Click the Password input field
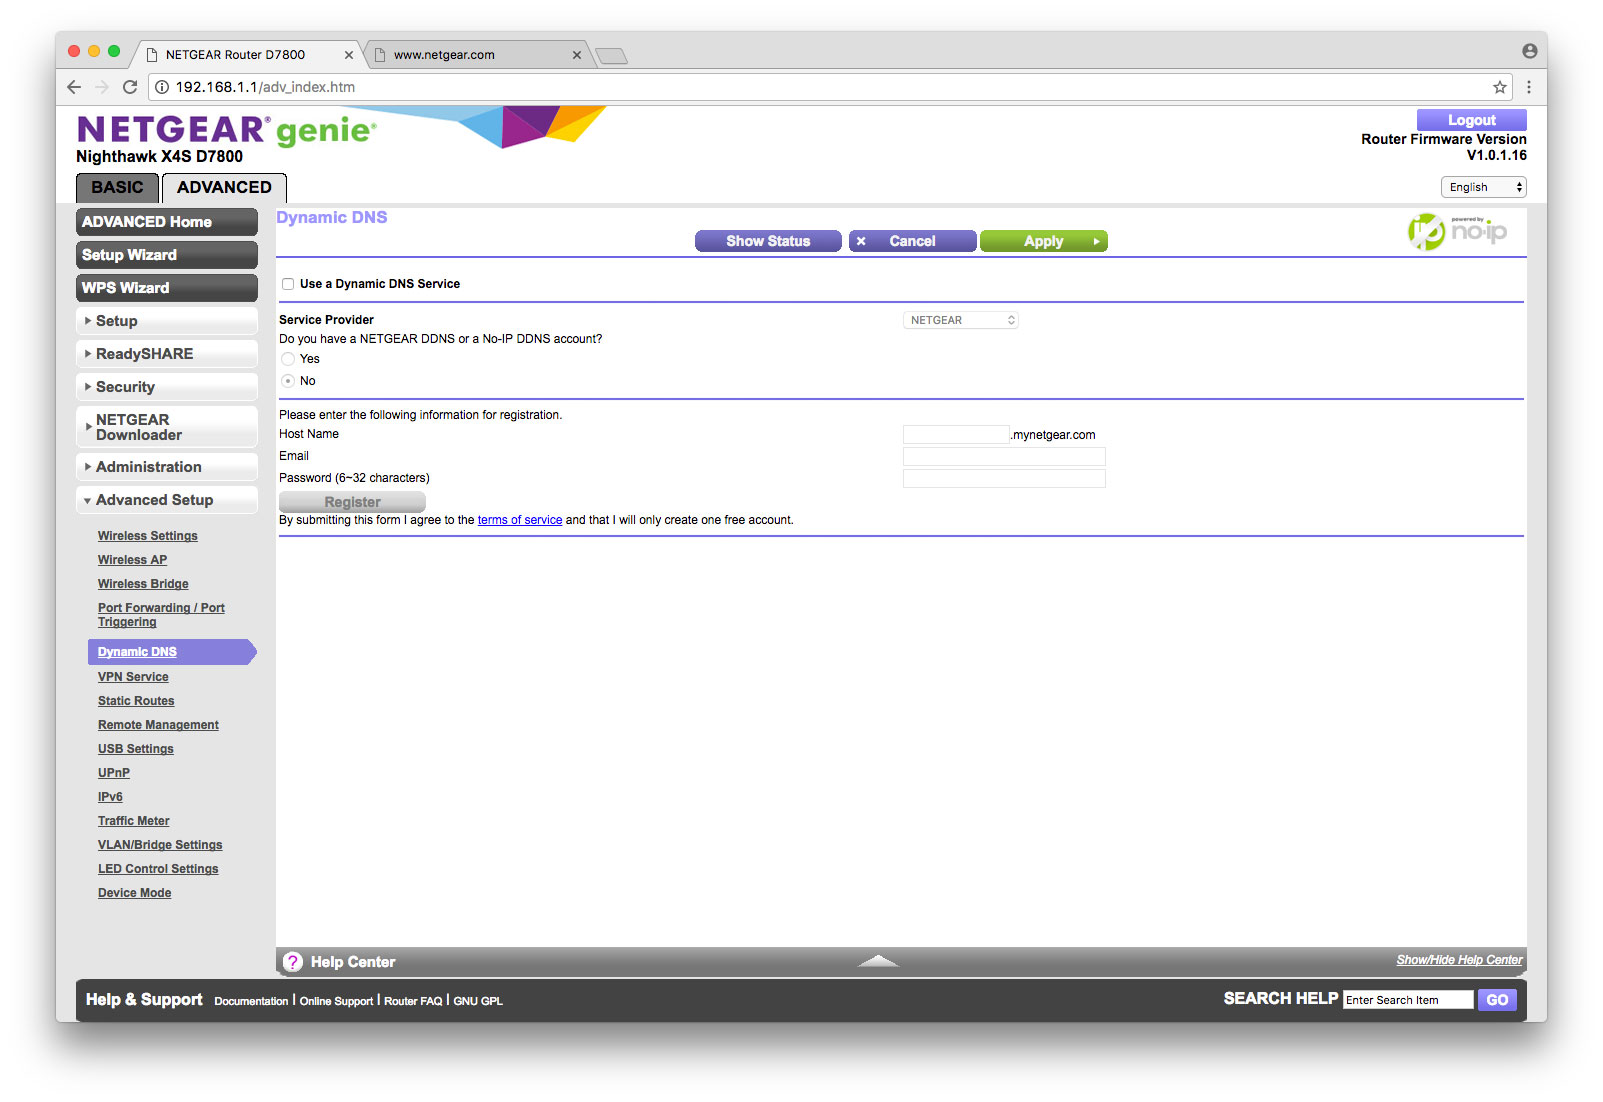 click(x=1004, y=479)
